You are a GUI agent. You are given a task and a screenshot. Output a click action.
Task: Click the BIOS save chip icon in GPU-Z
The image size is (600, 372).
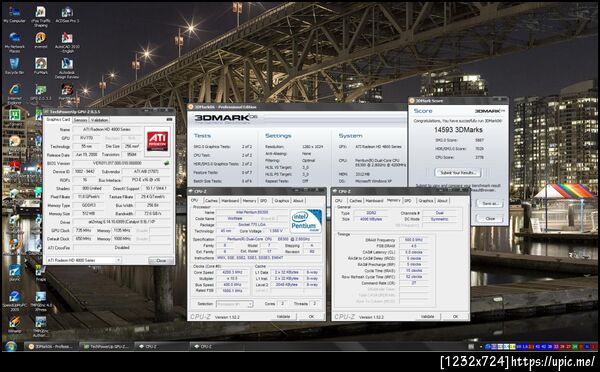coord(166,163)
